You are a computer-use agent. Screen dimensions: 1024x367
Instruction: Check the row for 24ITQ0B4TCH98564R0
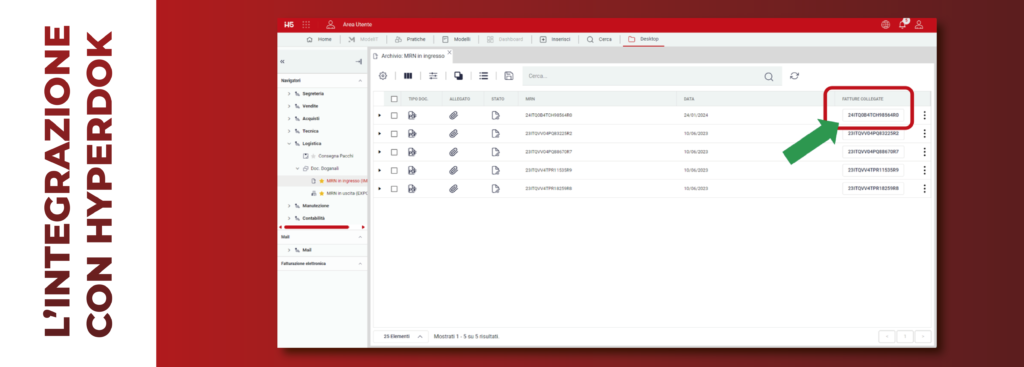(394, 116)
